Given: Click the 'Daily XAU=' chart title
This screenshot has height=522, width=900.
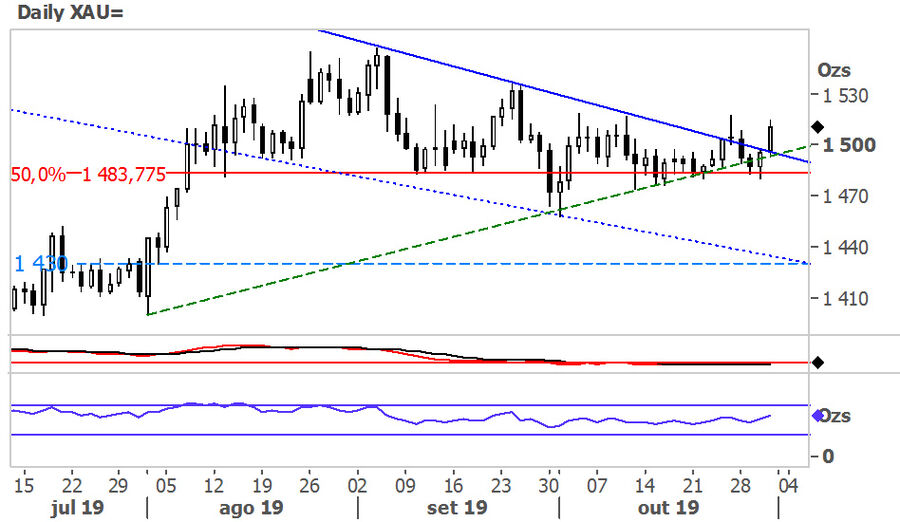Looking at the screenshot, I should tap(71, 11).
